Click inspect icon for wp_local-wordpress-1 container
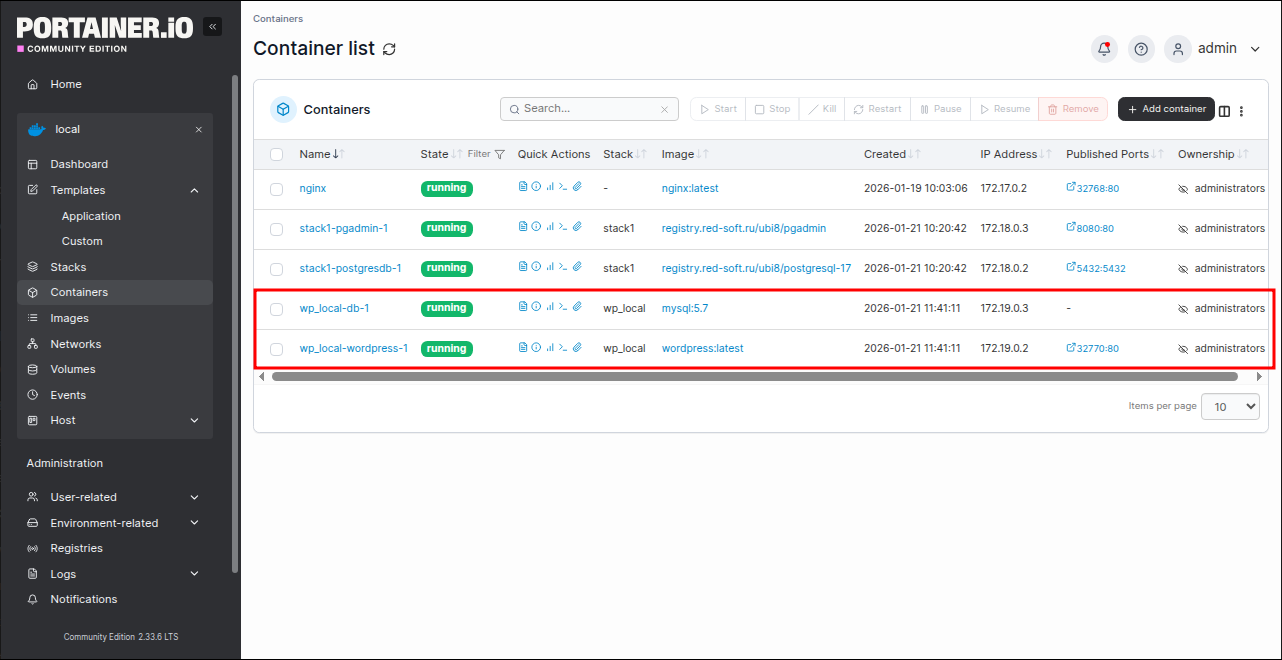1282x660 pixels. [536, 348]
